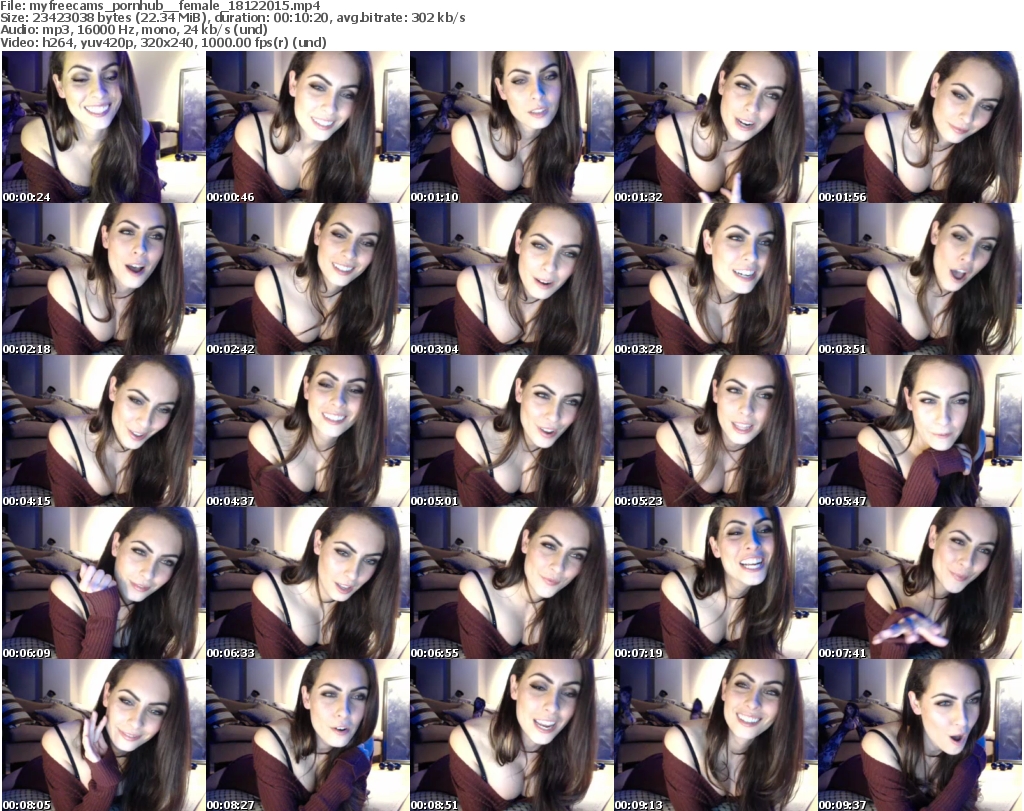Open the thumbnail at 00:08:27
Viewport: 1024px width, 811px height.
pyautogui.click(x=308, y=735)
